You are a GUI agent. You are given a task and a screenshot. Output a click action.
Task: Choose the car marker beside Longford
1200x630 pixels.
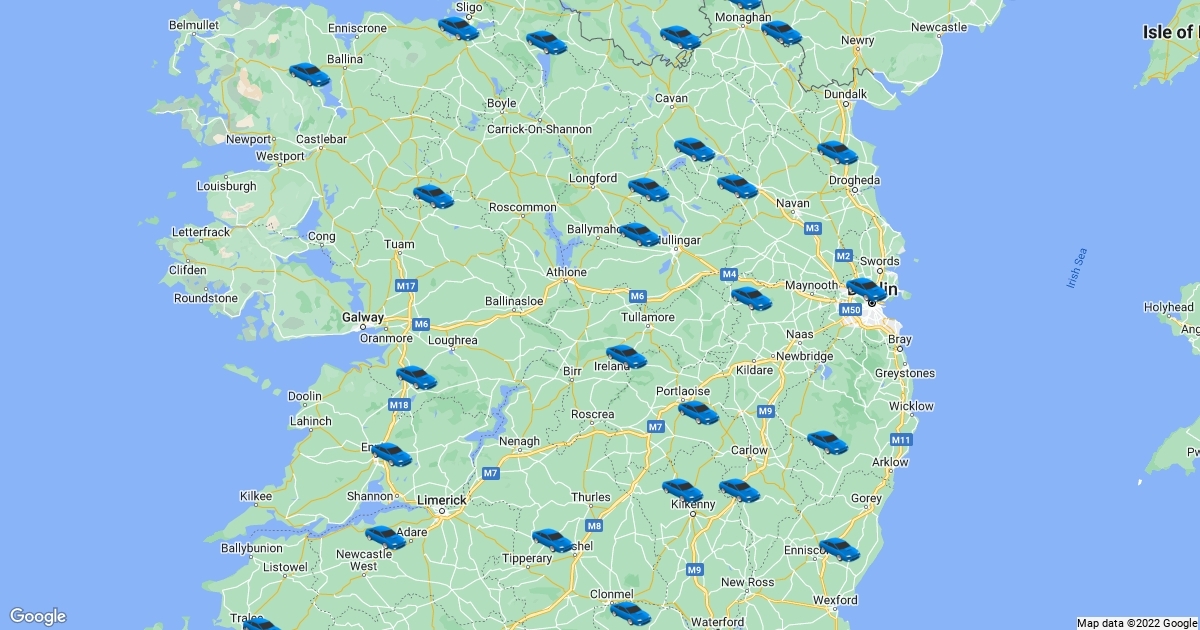pos(648,188)
